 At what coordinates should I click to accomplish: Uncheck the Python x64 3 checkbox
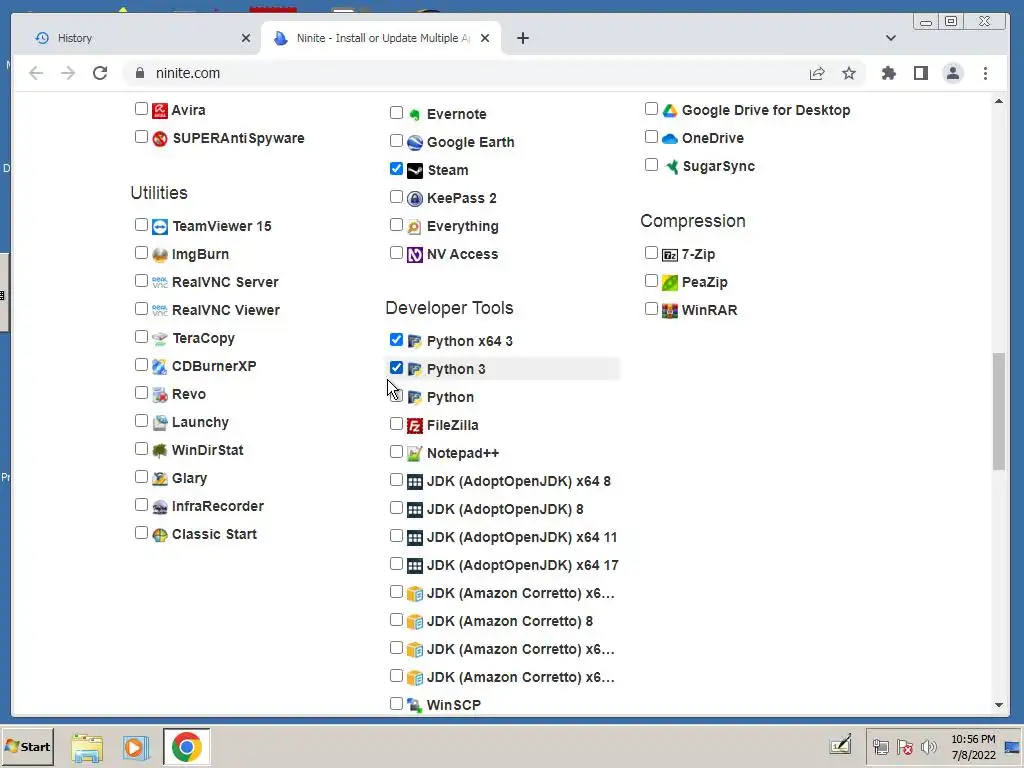(x=396, y=340)
